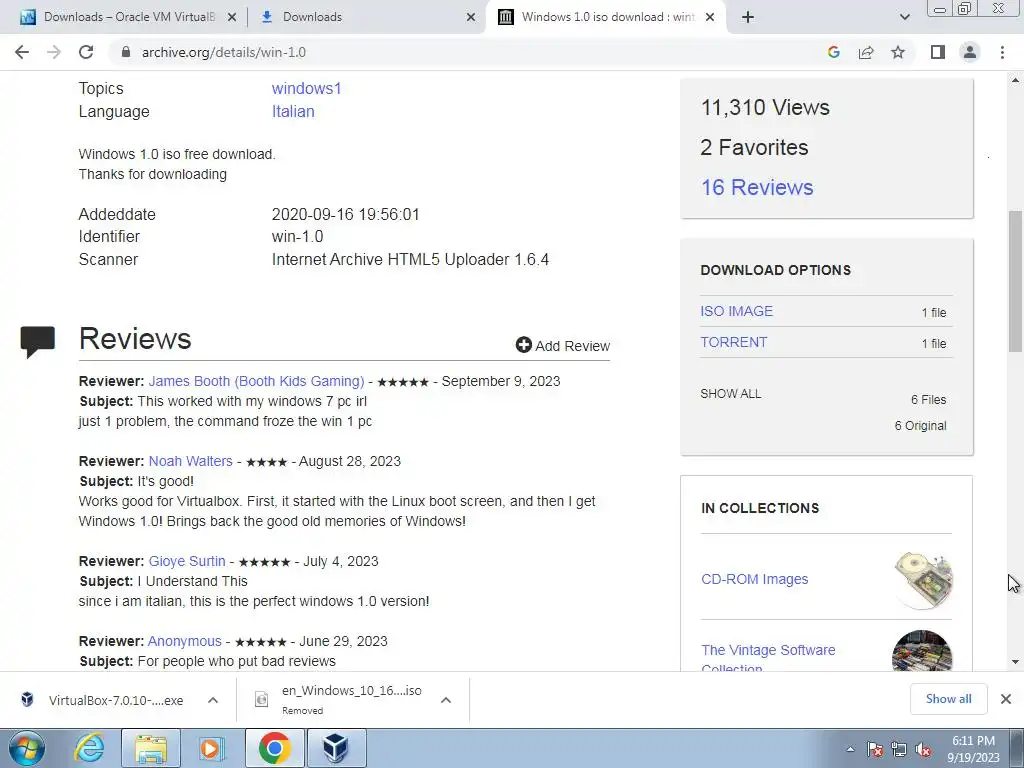Click the page scrollbar down arrow

tap(1015, 662)
